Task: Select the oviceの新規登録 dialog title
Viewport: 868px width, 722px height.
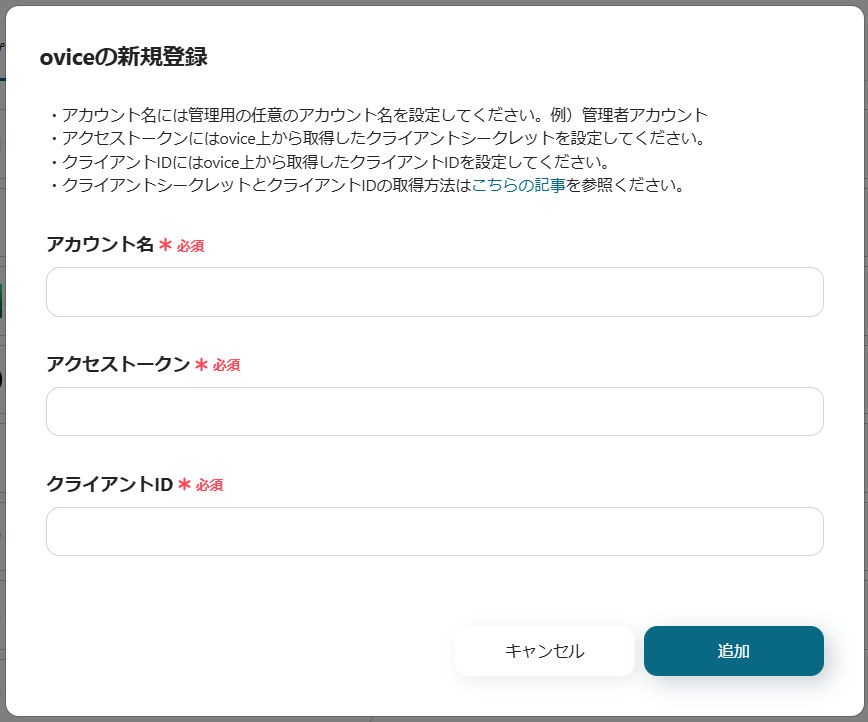Action: coord(123,57)
